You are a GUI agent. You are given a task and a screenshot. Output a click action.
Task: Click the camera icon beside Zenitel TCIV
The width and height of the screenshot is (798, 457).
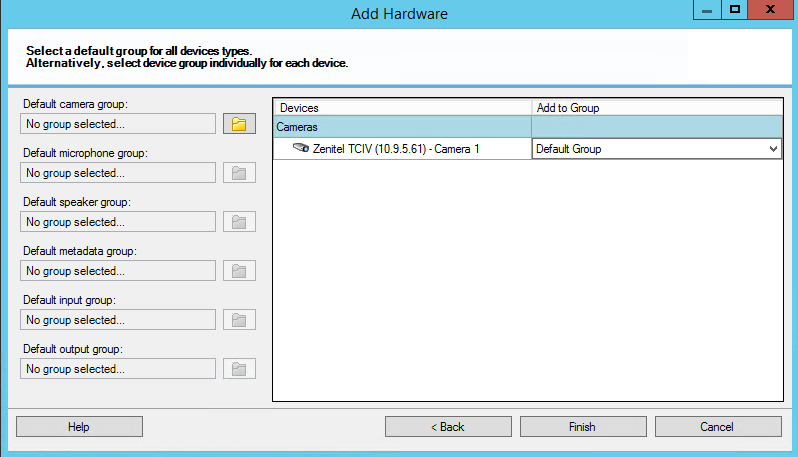point(301,149)
